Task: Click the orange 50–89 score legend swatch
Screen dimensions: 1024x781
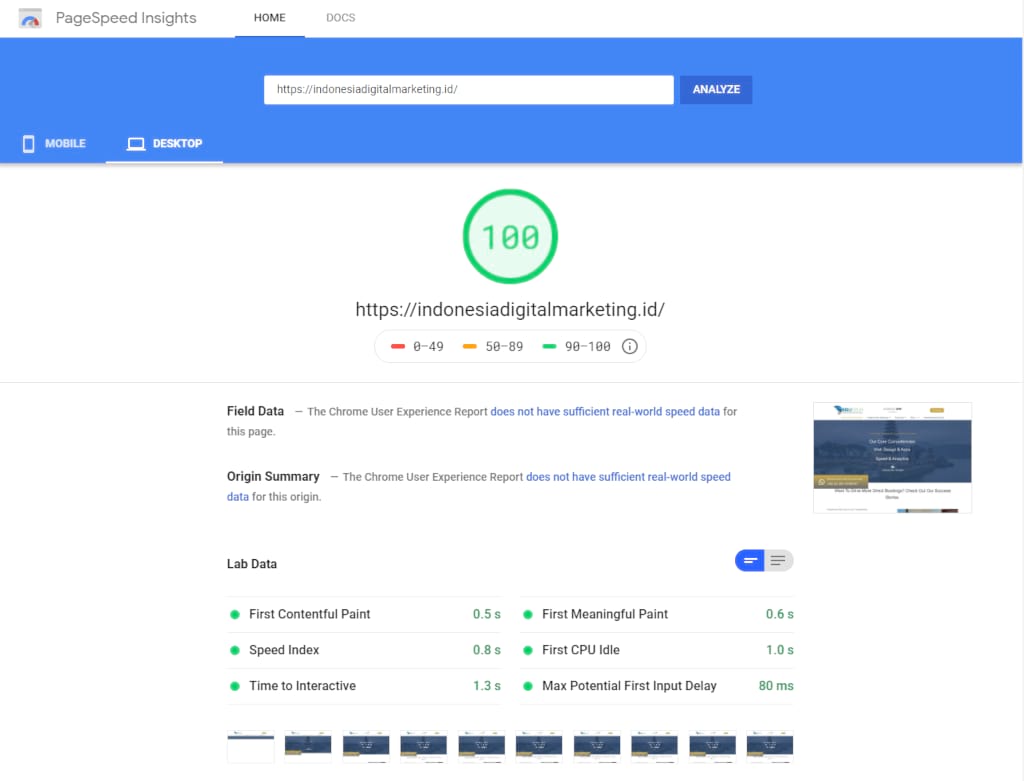Action: (470, 346)
